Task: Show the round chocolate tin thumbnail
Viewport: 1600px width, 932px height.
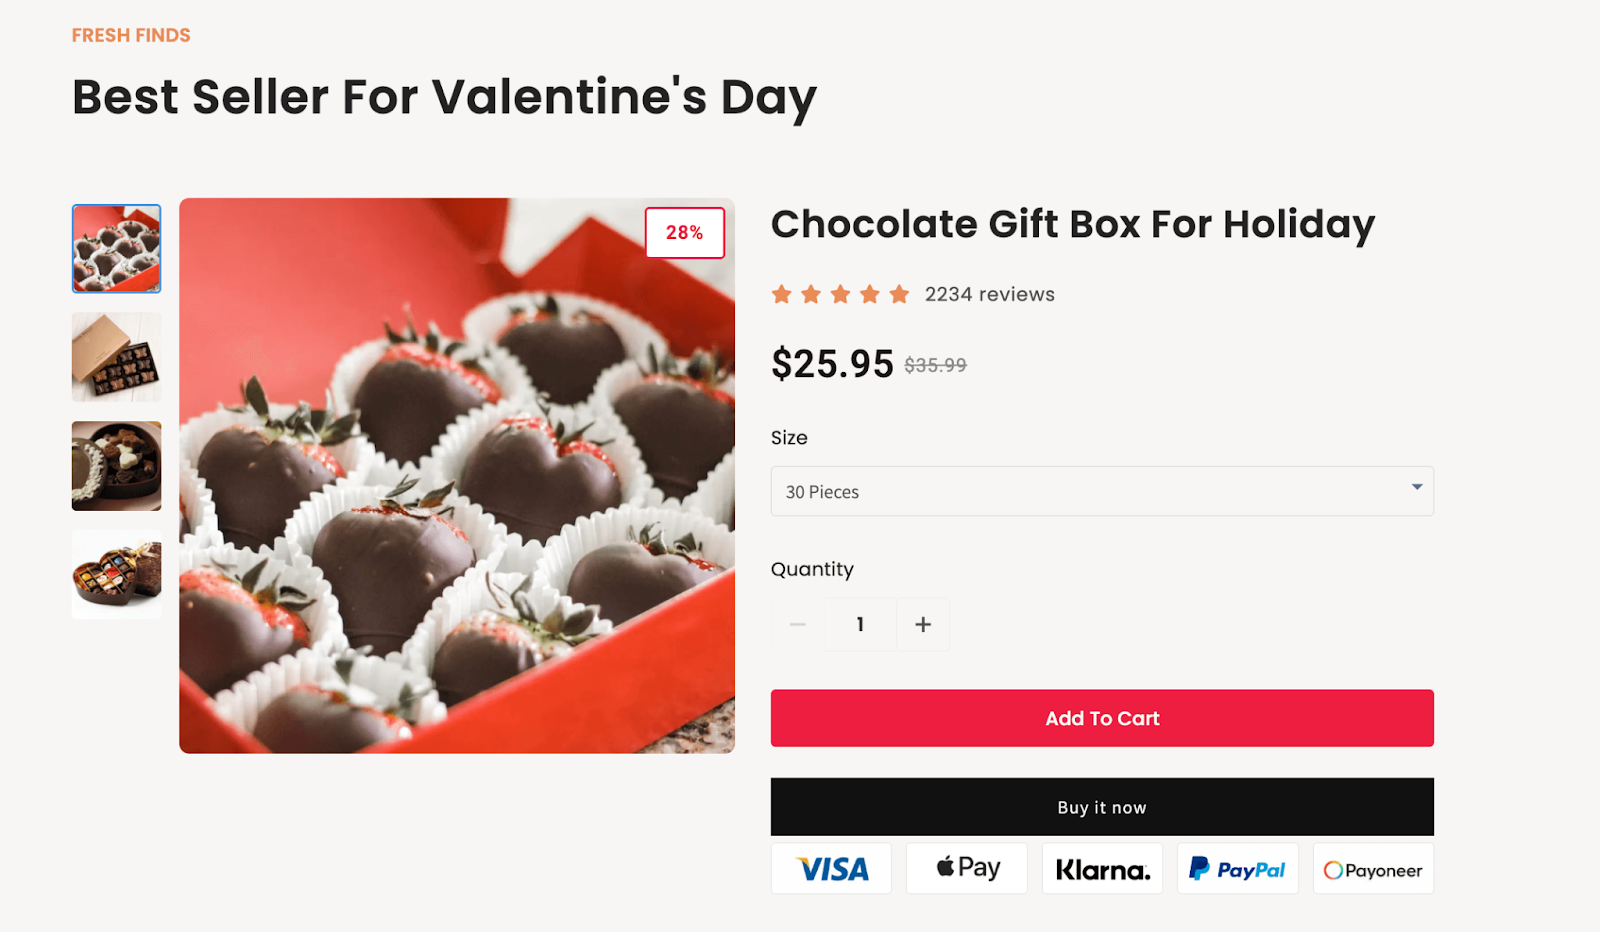Action: 116,466
